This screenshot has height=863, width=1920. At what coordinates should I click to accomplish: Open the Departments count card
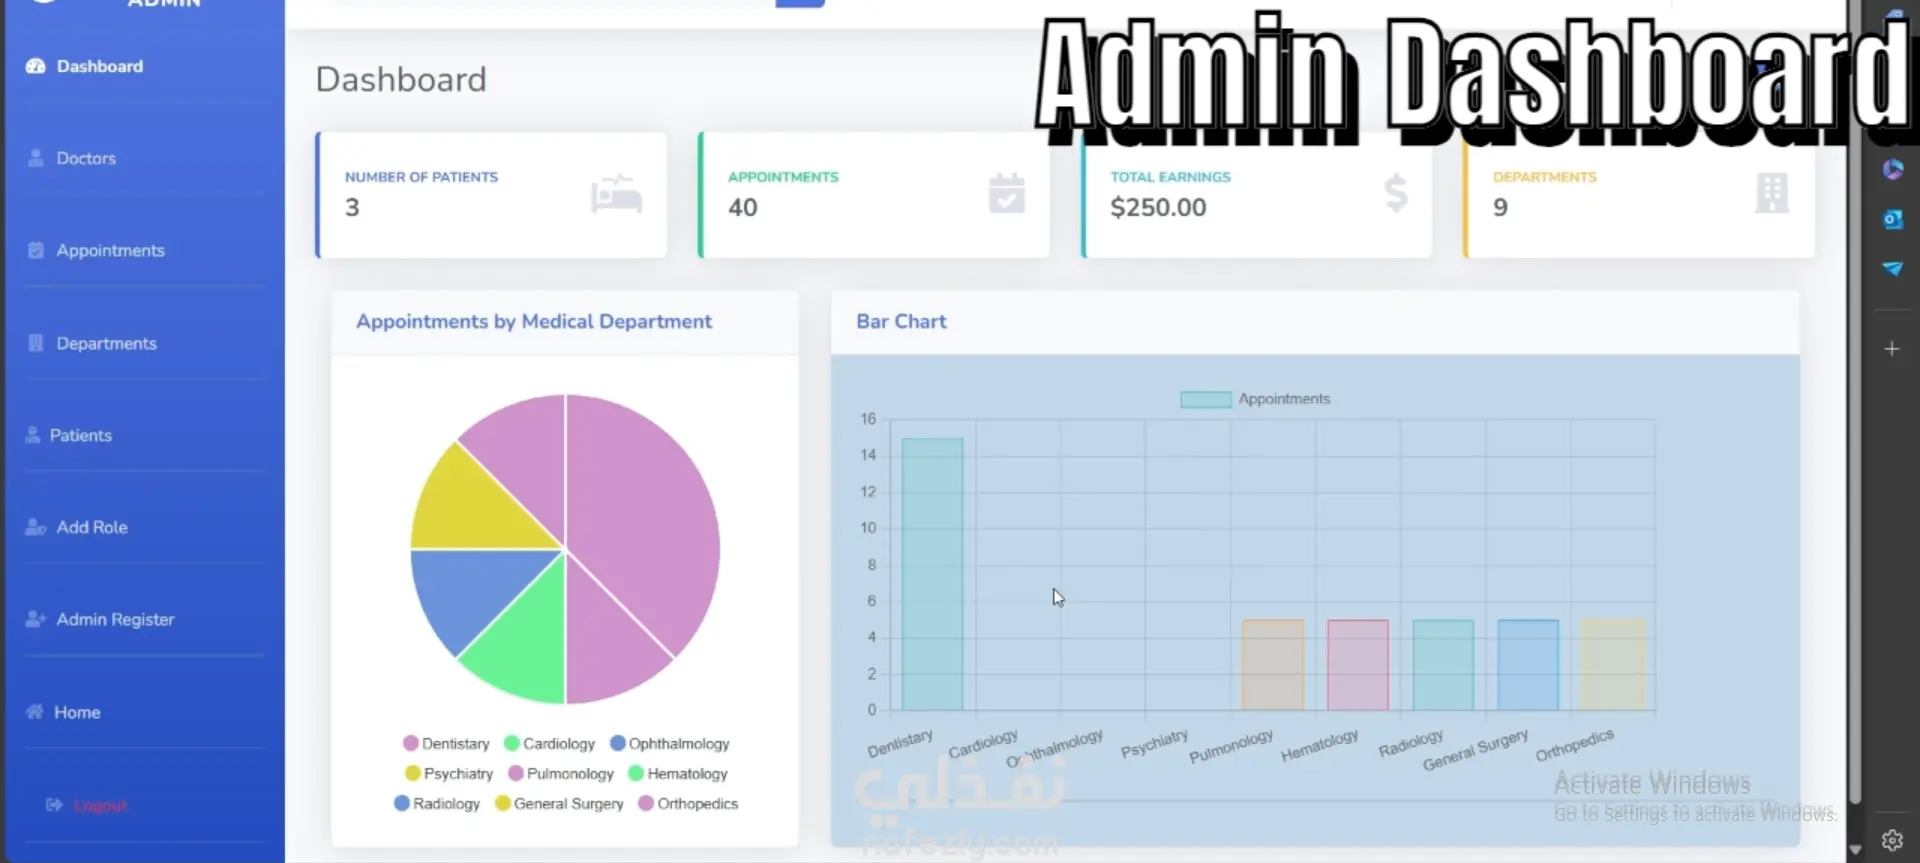1639,195
